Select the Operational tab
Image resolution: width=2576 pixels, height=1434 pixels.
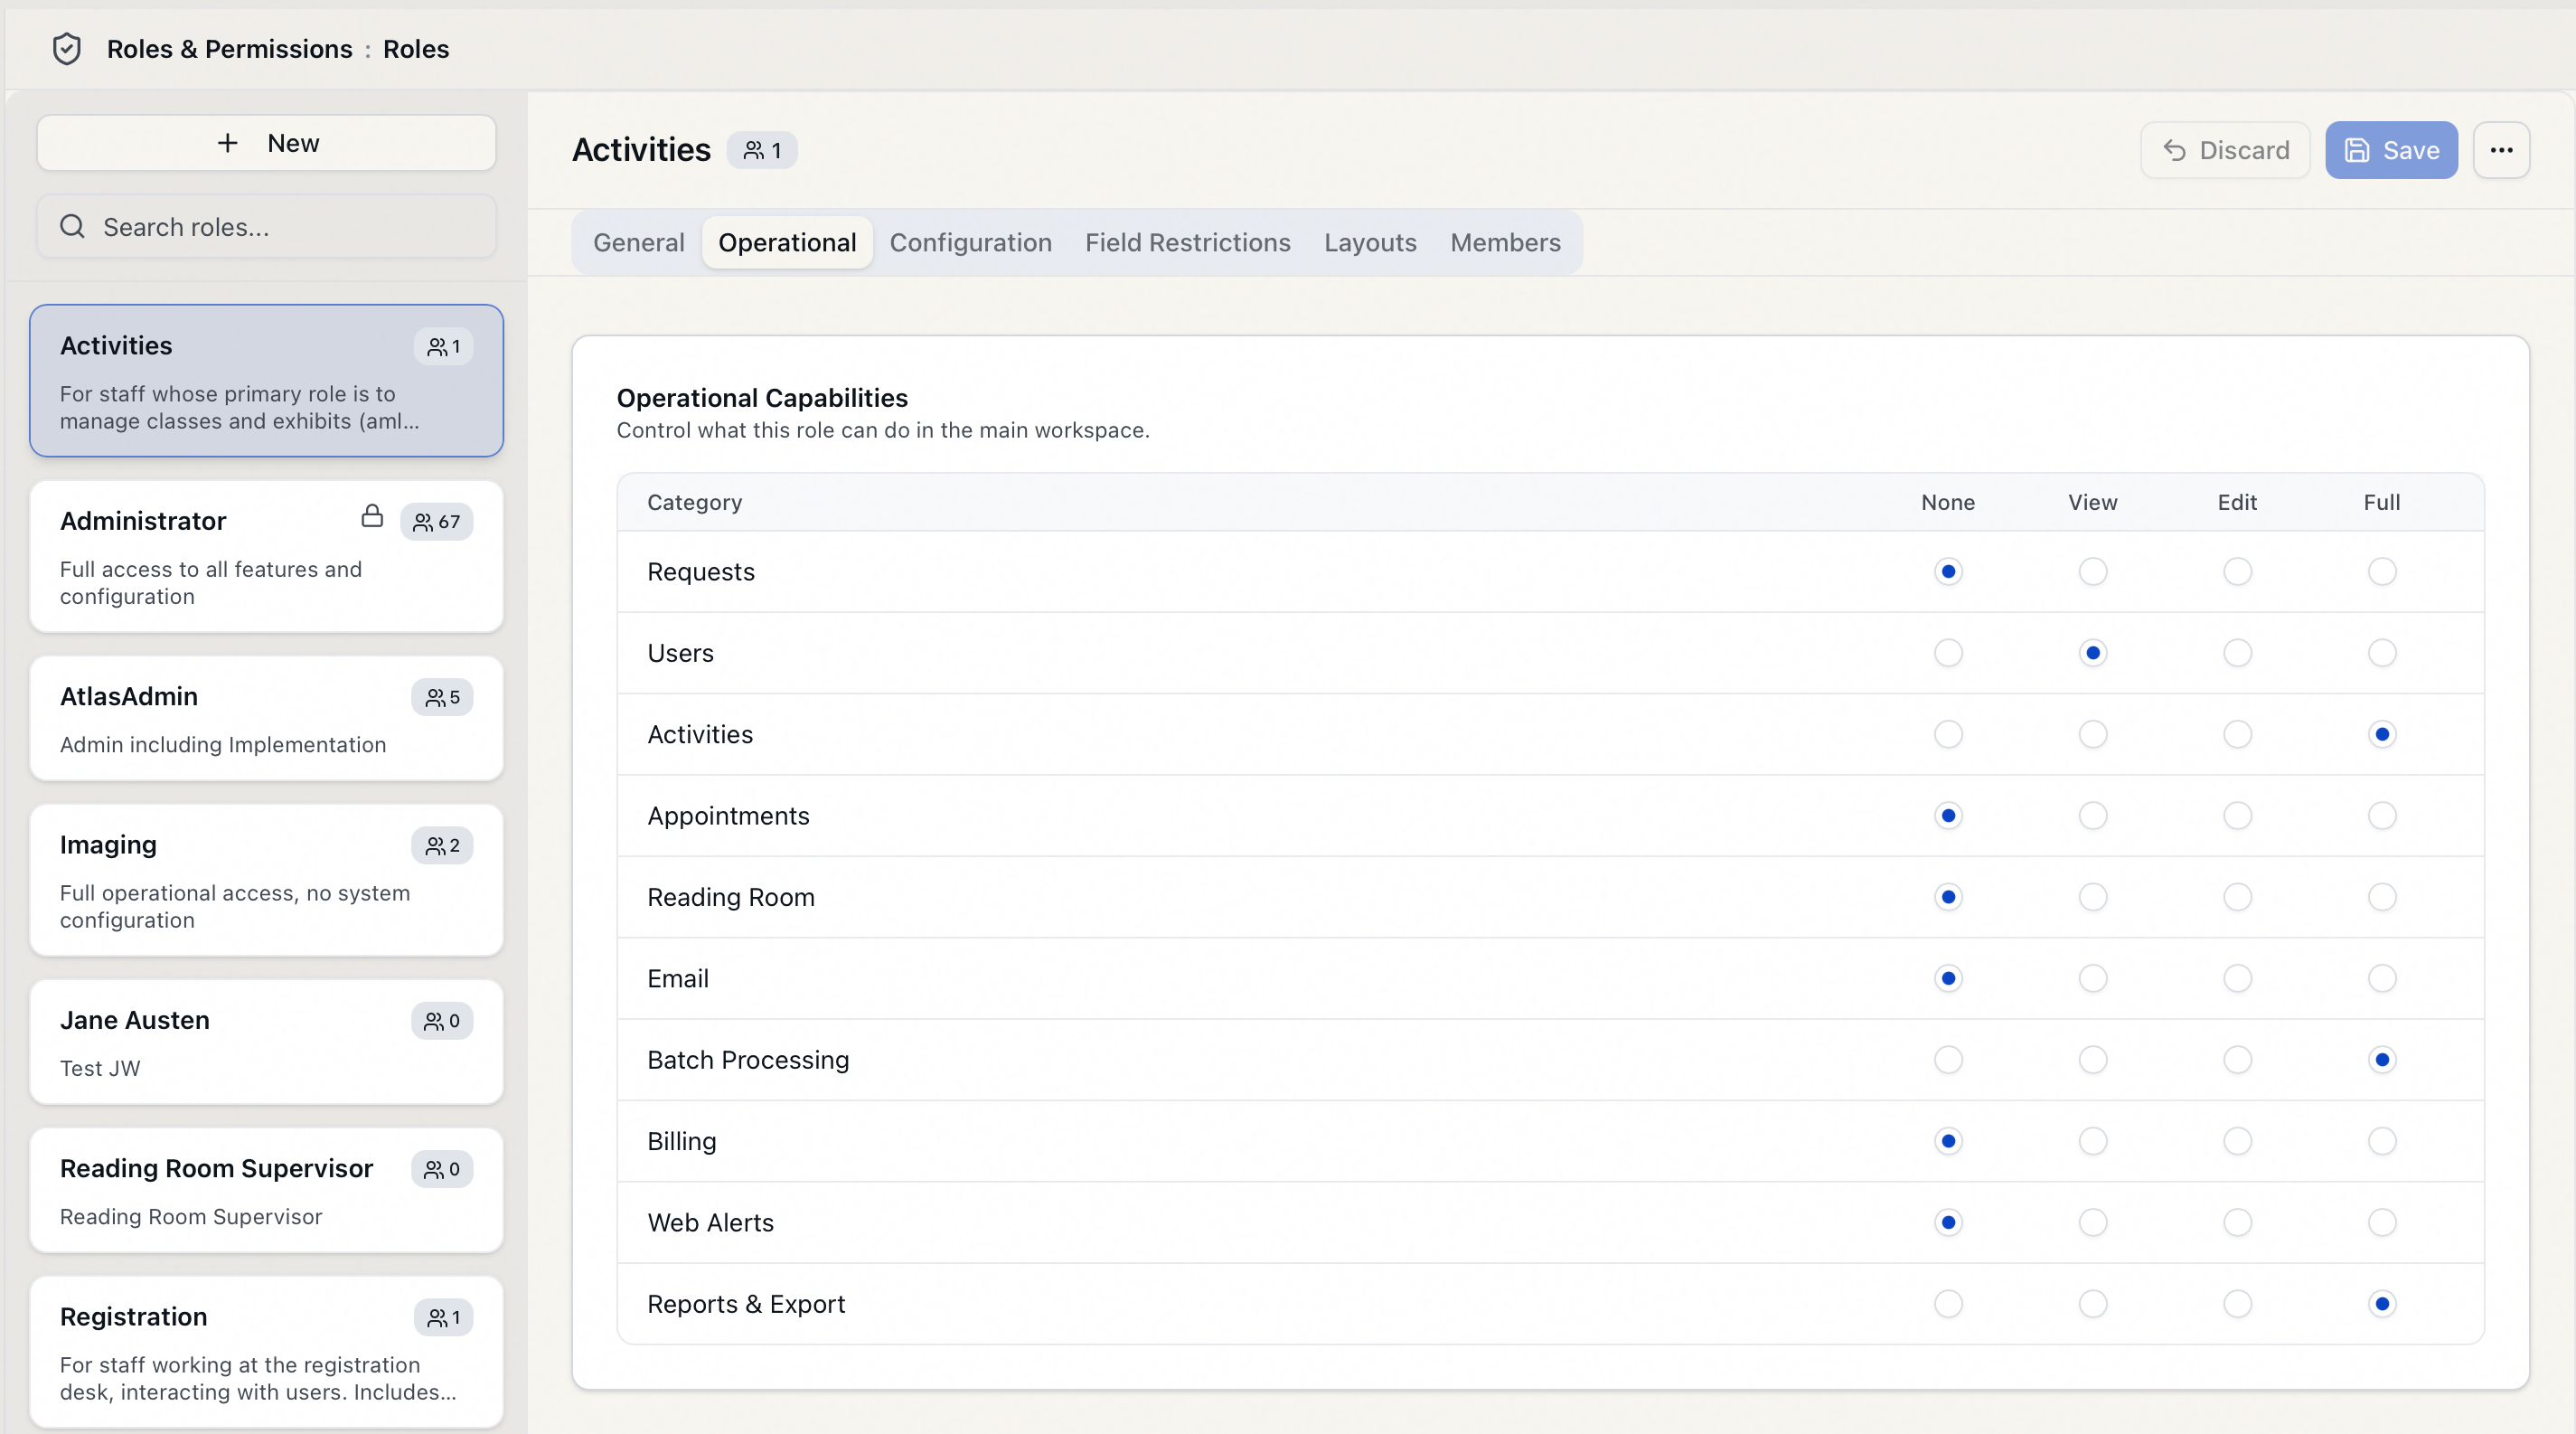[x=787, y=243]
